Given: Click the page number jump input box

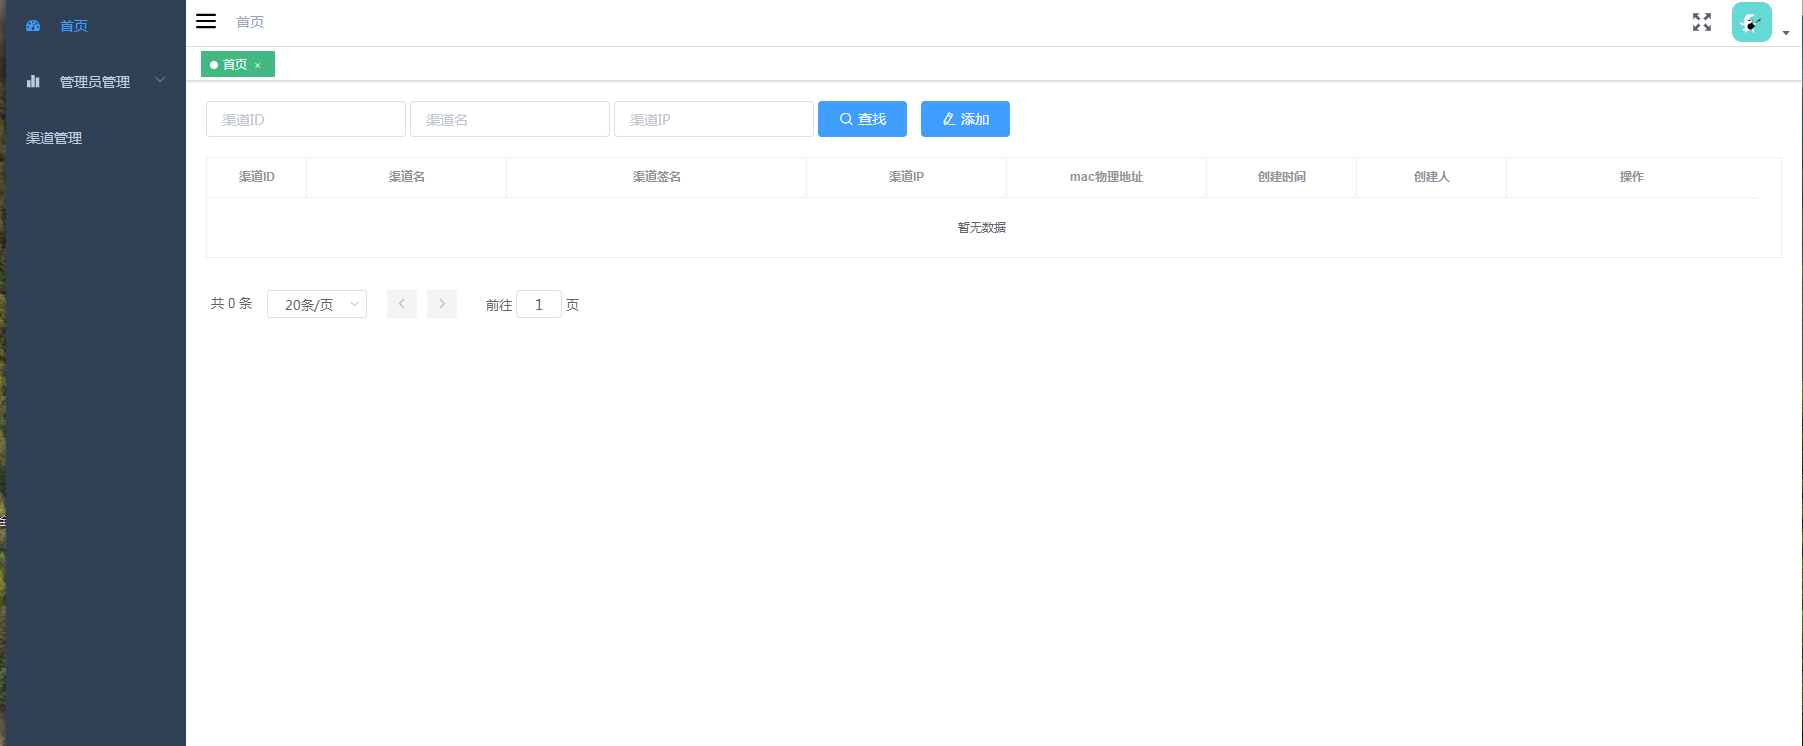Looking at the screenshot, I should click(x=539, y=304).
